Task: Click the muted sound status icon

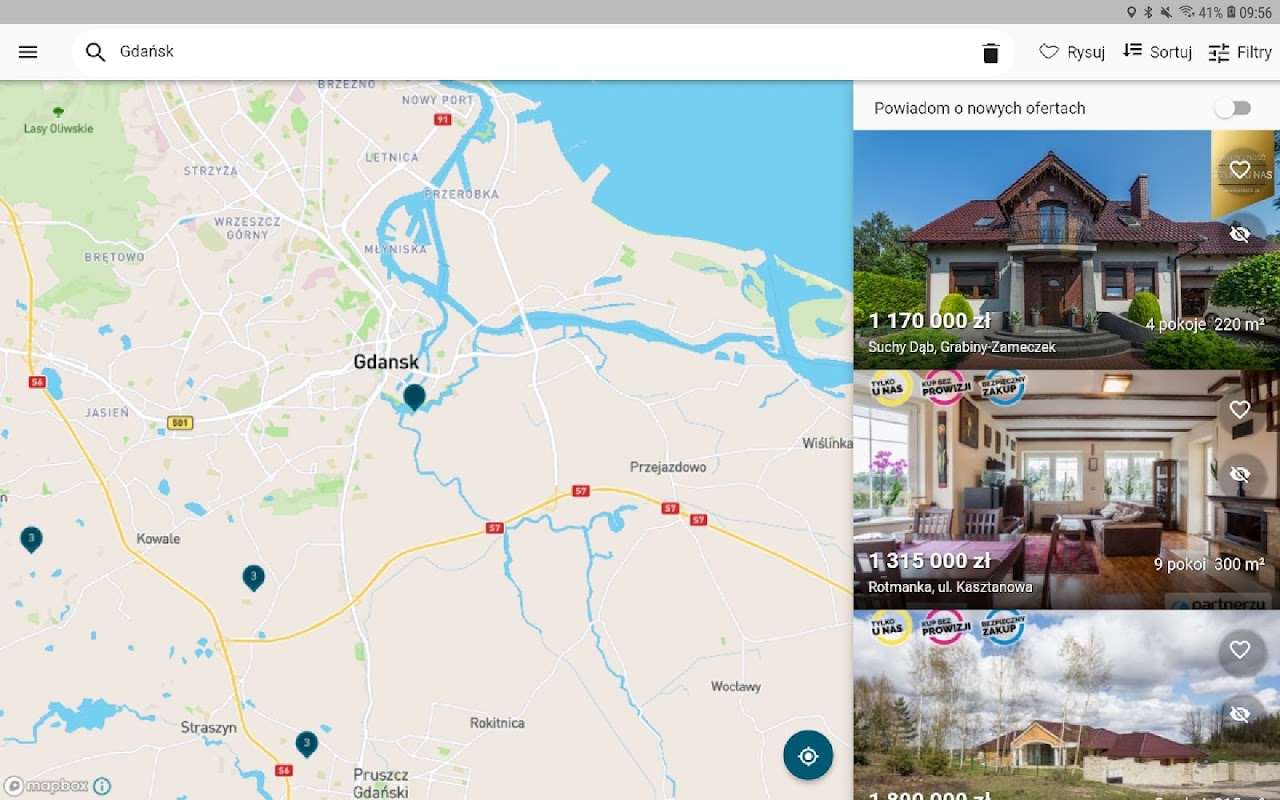Action: [x=1166, y=12]
